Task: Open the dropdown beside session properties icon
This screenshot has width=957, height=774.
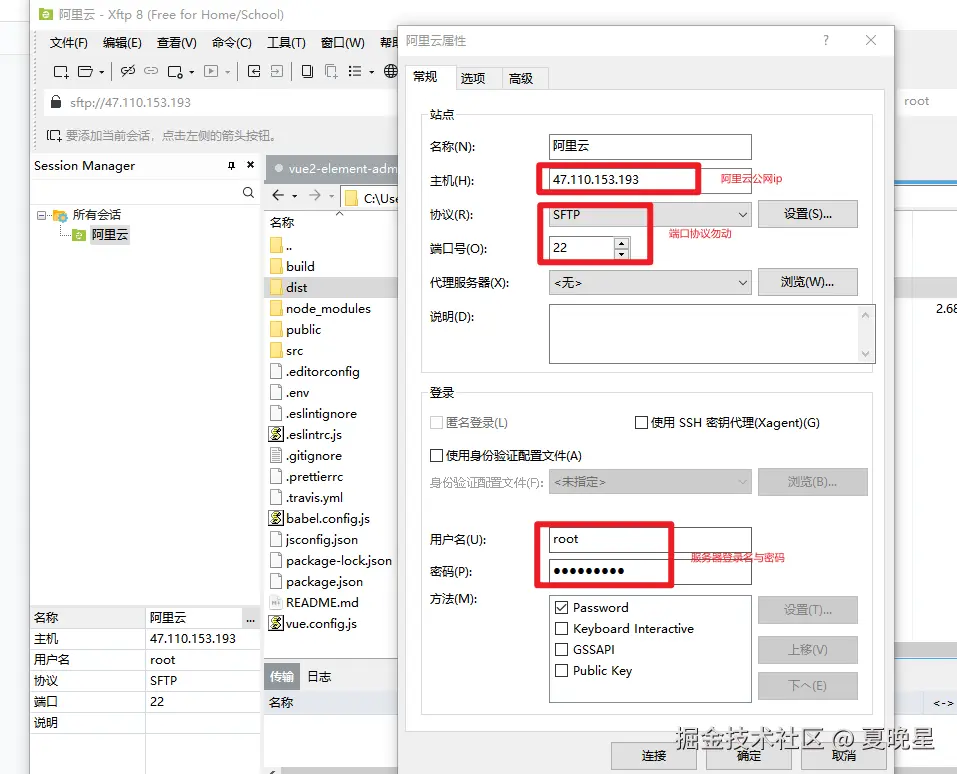Action: pyautogui.click(x=192, y=72)
